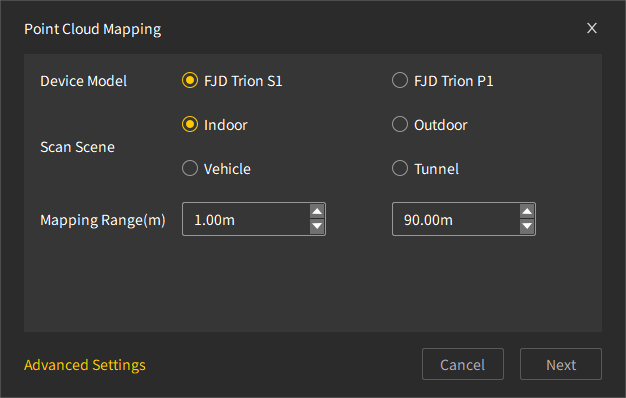This screenshot has width=626, height=398.
Task: Focus the 1.00m mapping range field
Action: click(246, 219)
